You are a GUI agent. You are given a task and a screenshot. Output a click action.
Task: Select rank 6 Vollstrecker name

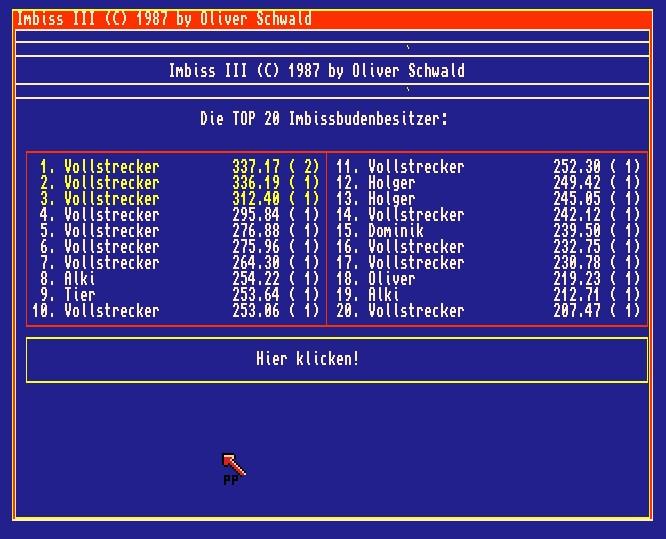(112, 247)
